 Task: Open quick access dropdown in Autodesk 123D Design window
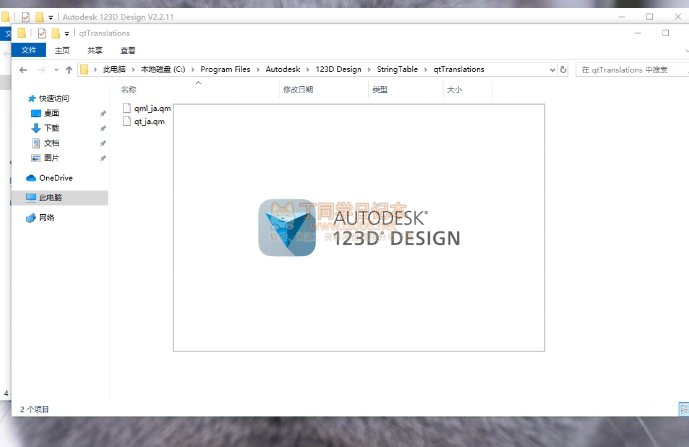pyautogui.click(x=51, y=18)
